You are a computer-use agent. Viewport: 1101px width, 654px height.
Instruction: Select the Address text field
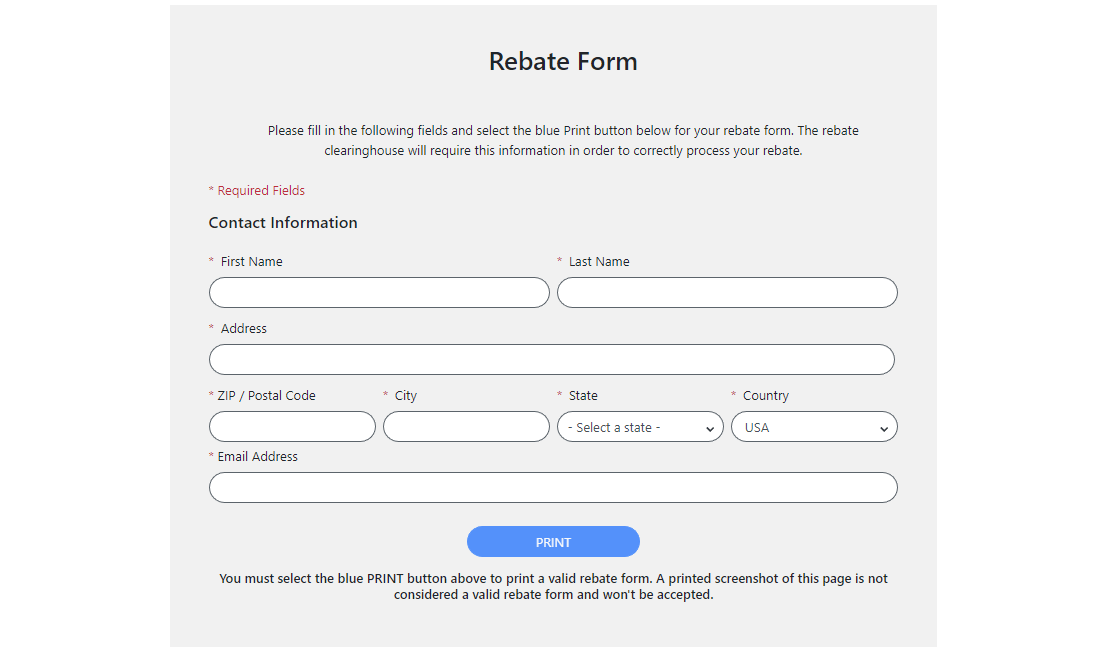551,359
